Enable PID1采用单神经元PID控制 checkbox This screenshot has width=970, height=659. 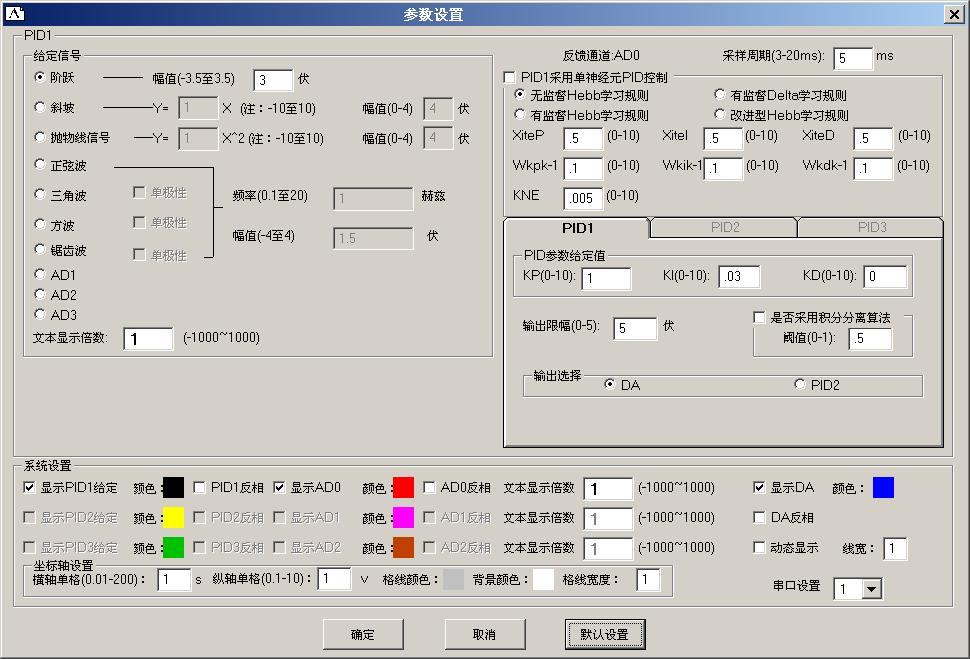tap(510, 77)
